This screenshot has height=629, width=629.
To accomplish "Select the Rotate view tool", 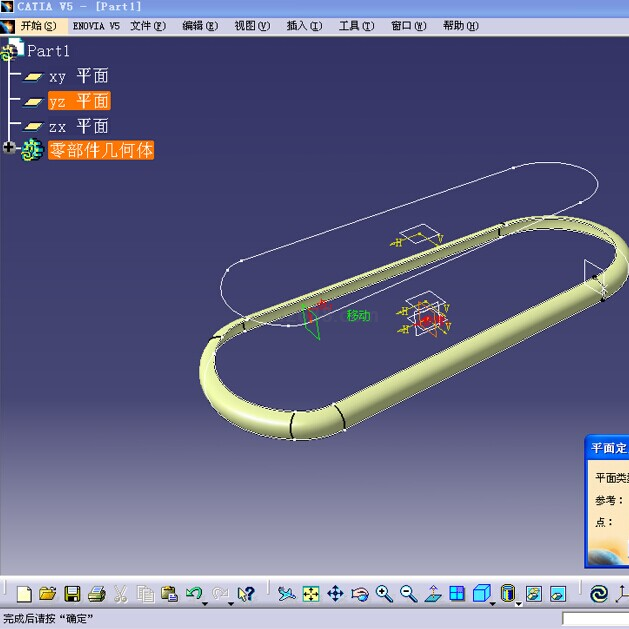I will coord(360,594).
